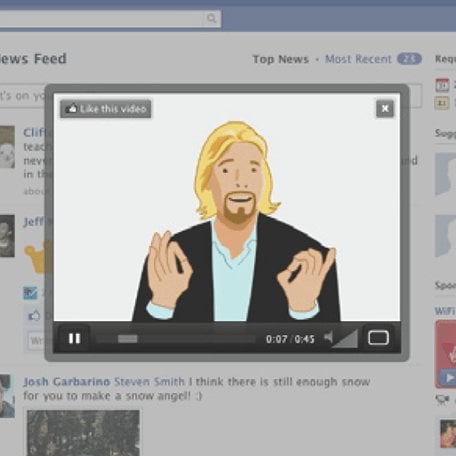456x456 pixels.
Task: Click the News Feed heading
Action: tap(33, 59)
